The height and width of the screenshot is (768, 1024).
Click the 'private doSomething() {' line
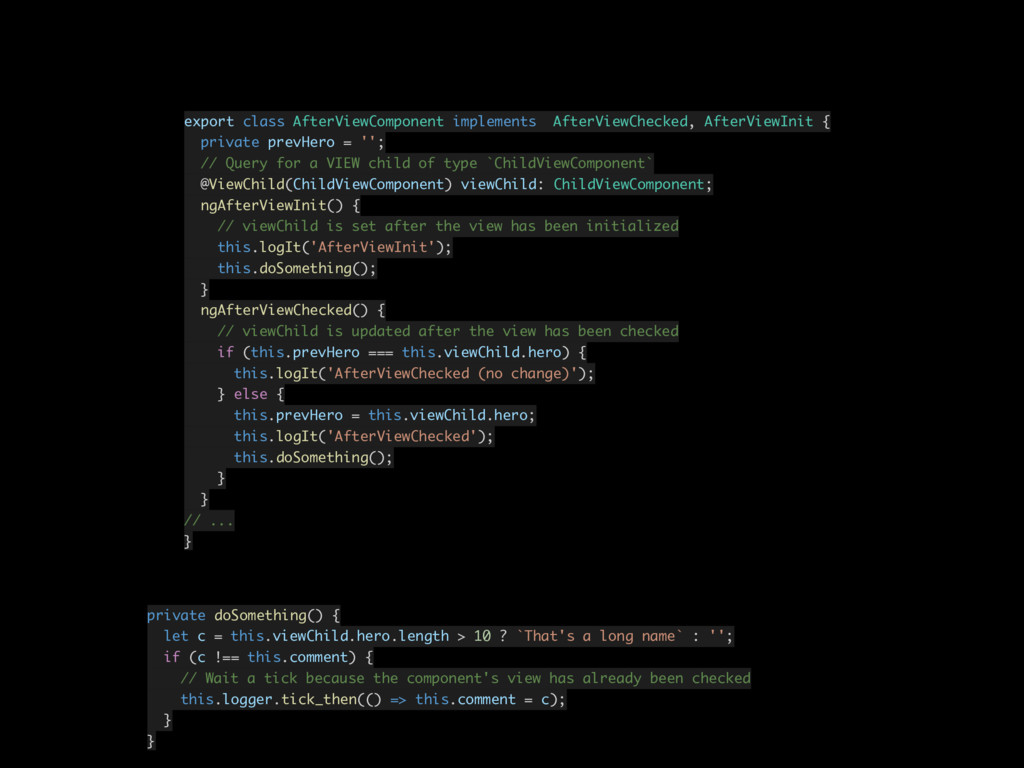244,615
